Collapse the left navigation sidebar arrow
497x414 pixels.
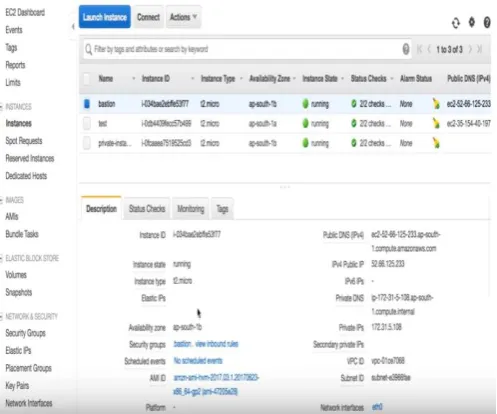pyautogui.click(x=73, y=27)
